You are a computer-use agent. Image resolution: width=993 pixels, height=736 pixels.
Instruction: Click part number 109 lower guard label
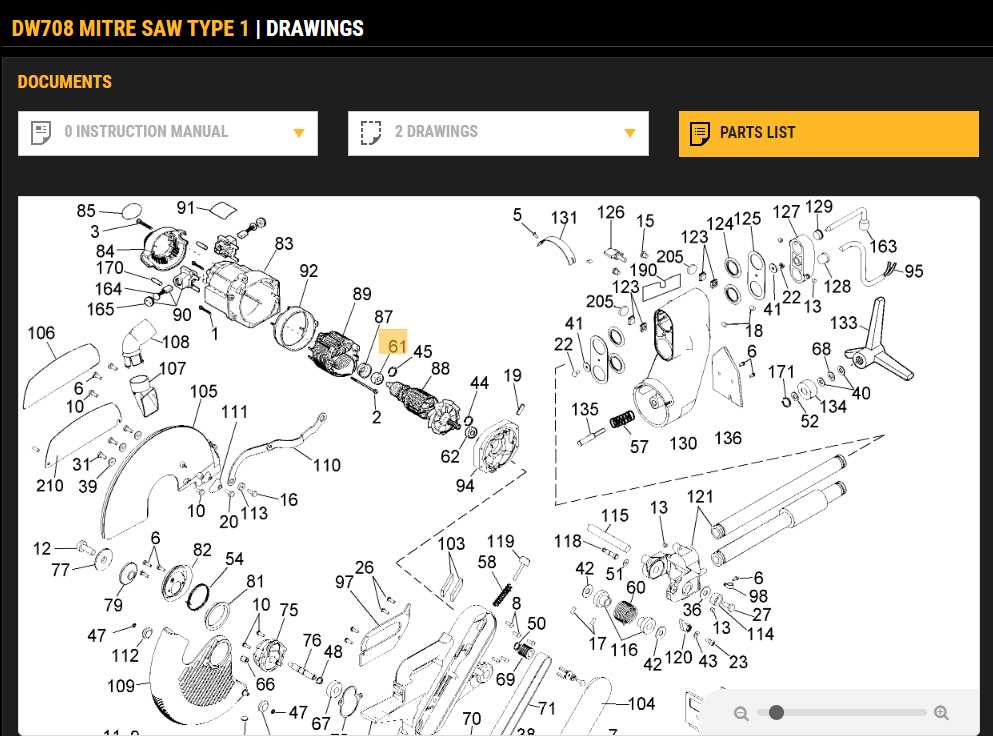121,686
